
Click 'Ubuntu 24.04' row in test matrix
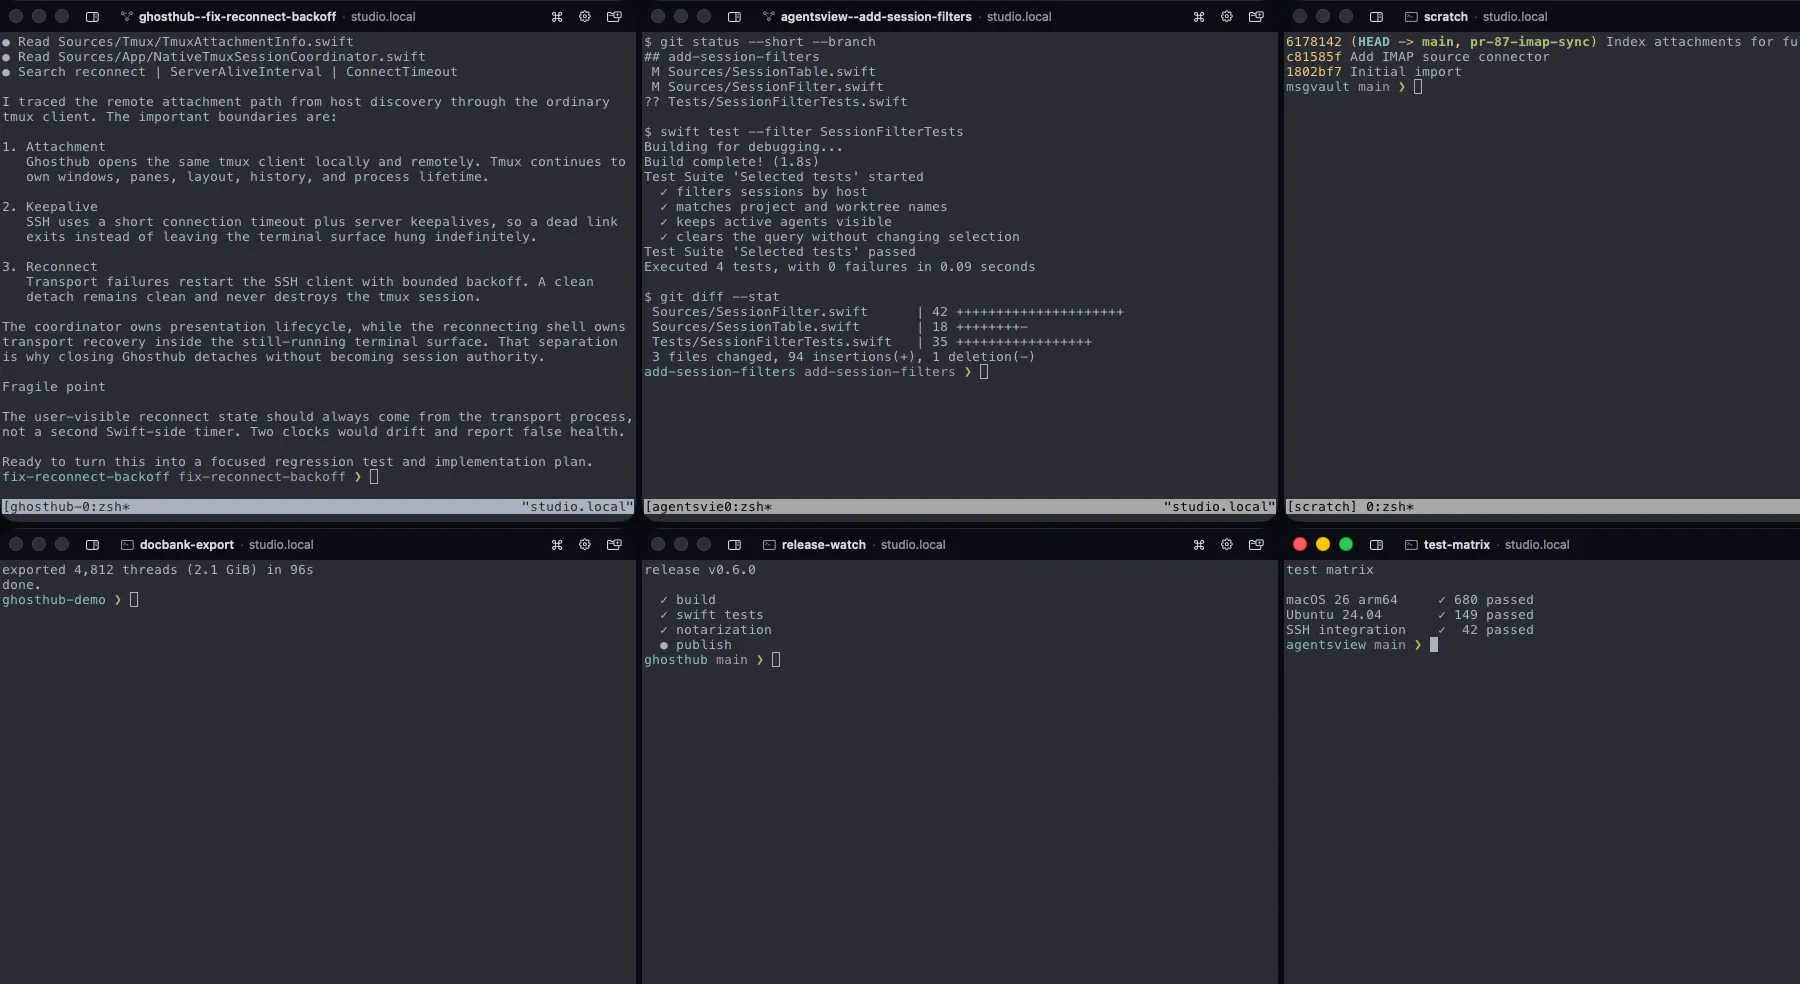1410,615
